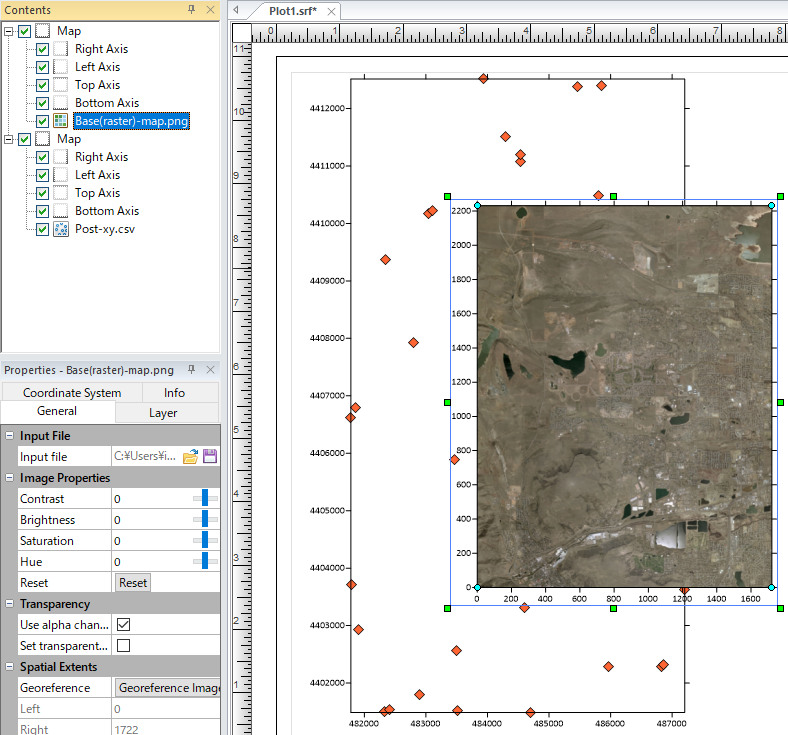Click the Contrast value field
The height and width of the screenshot is (735, 788).
click(x=151, y=499)
